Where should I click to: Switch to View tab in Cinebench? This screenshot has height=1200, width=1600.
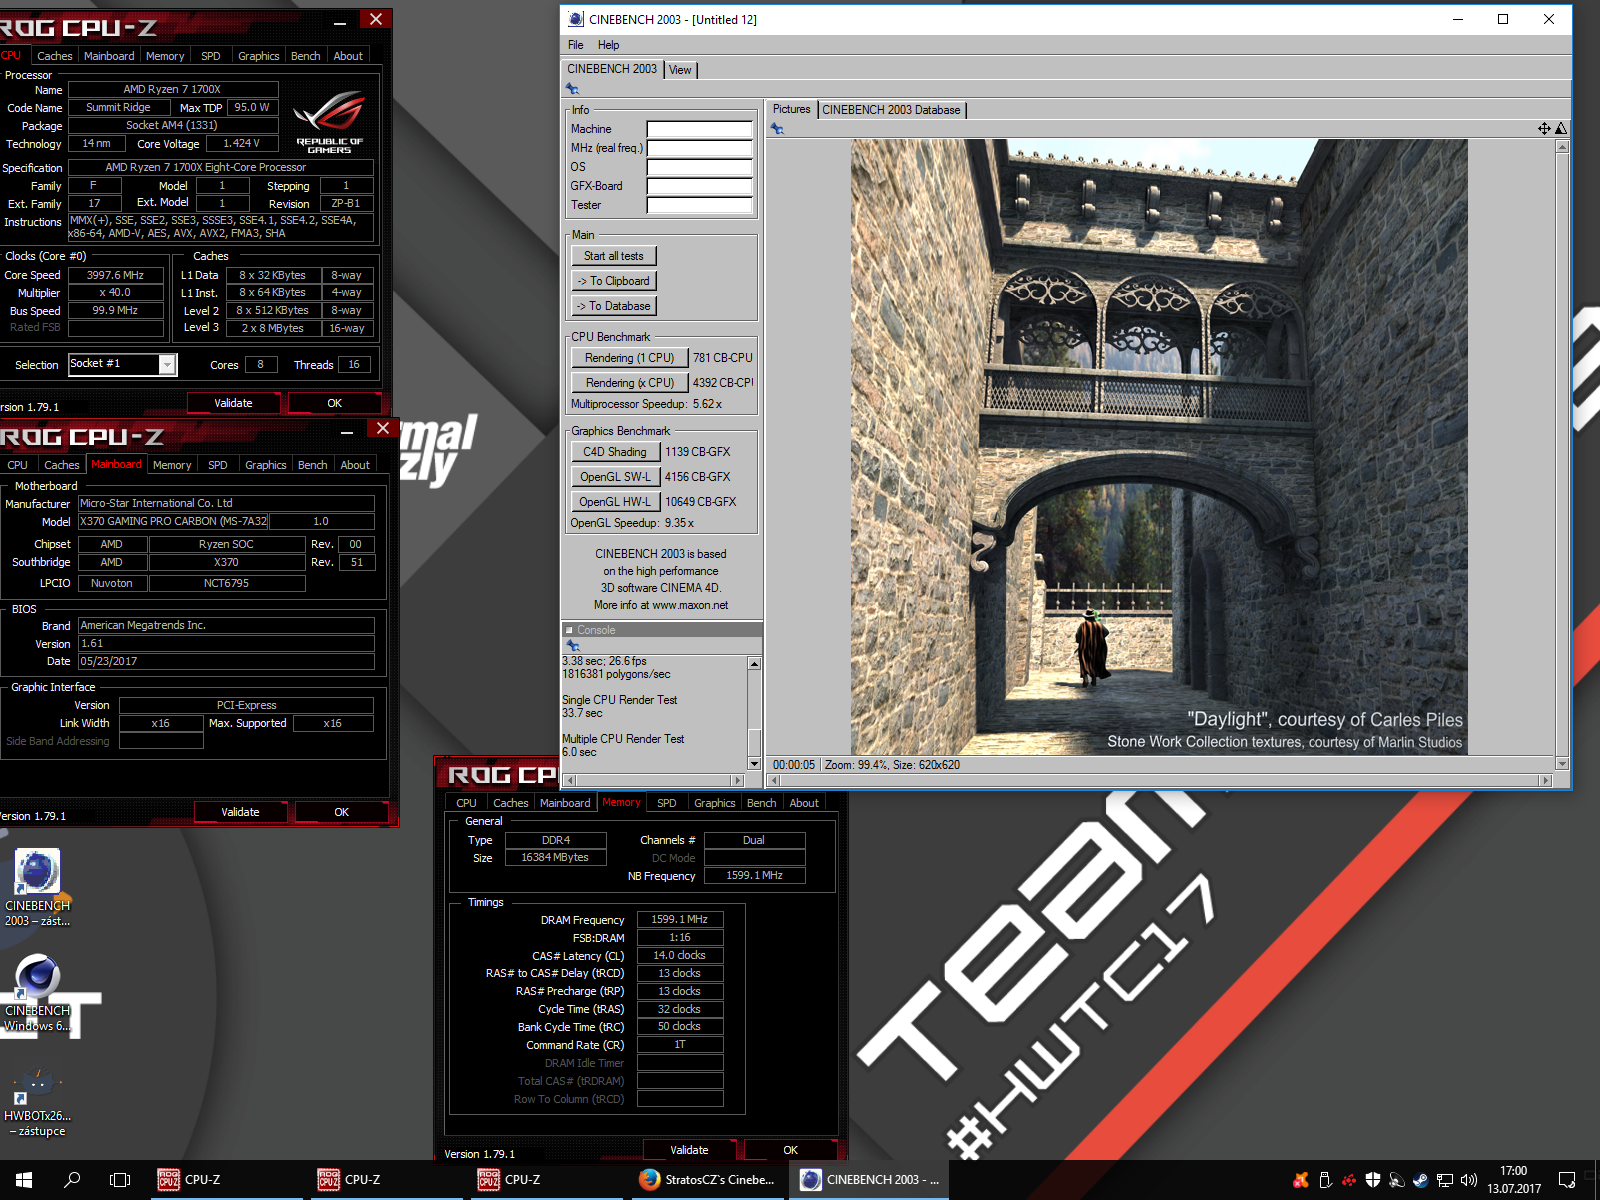[x=680, y=70]
